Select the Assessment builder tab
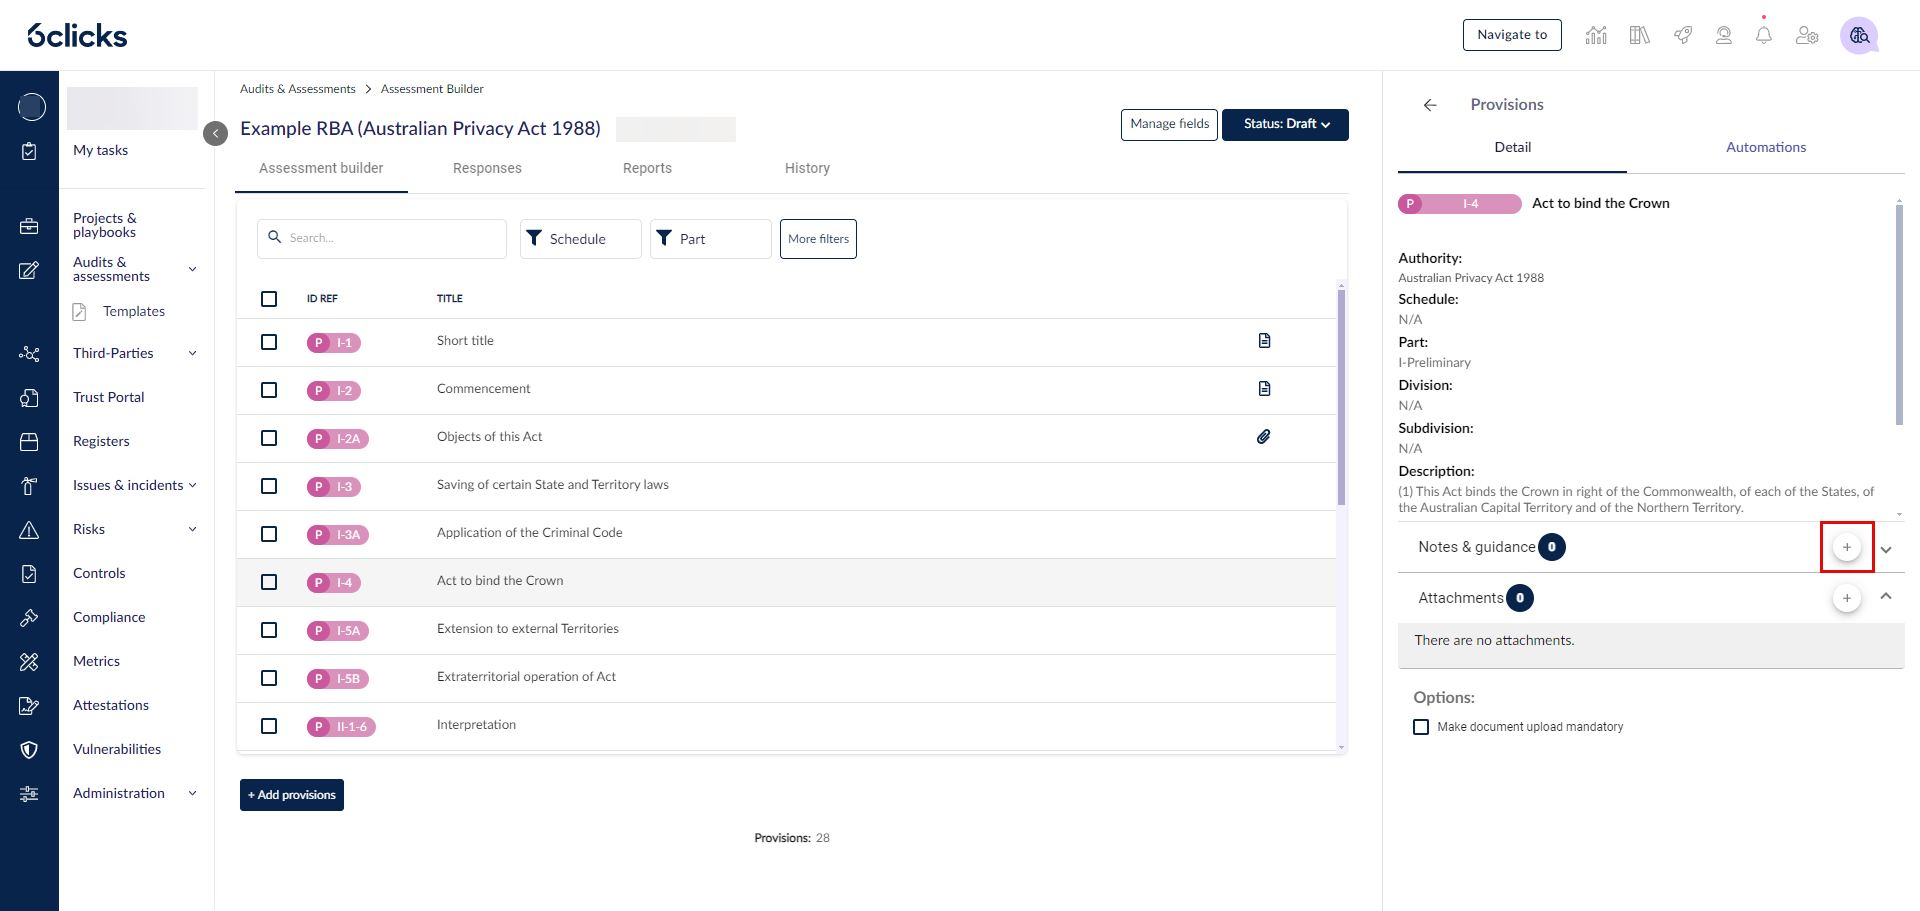 [321, 168]
